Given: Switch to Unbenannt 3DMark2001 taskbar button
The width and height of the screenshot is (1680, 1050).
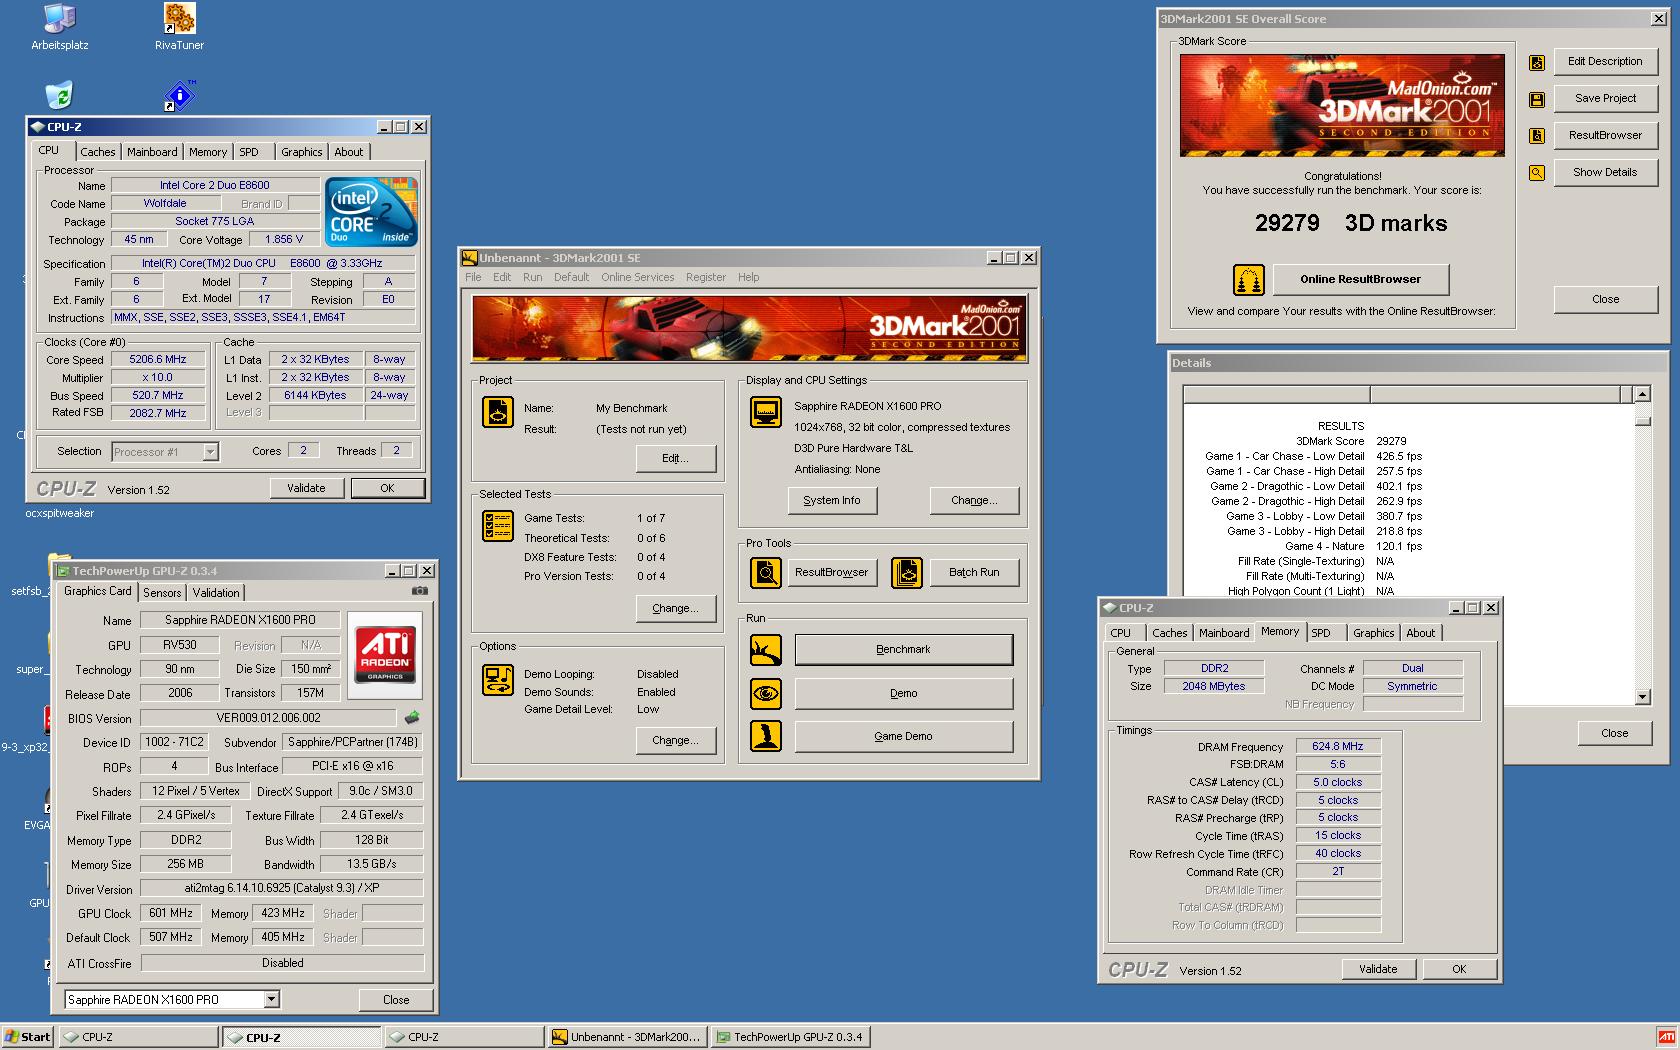Looking at the screenshot, I should pos(627,1037).
